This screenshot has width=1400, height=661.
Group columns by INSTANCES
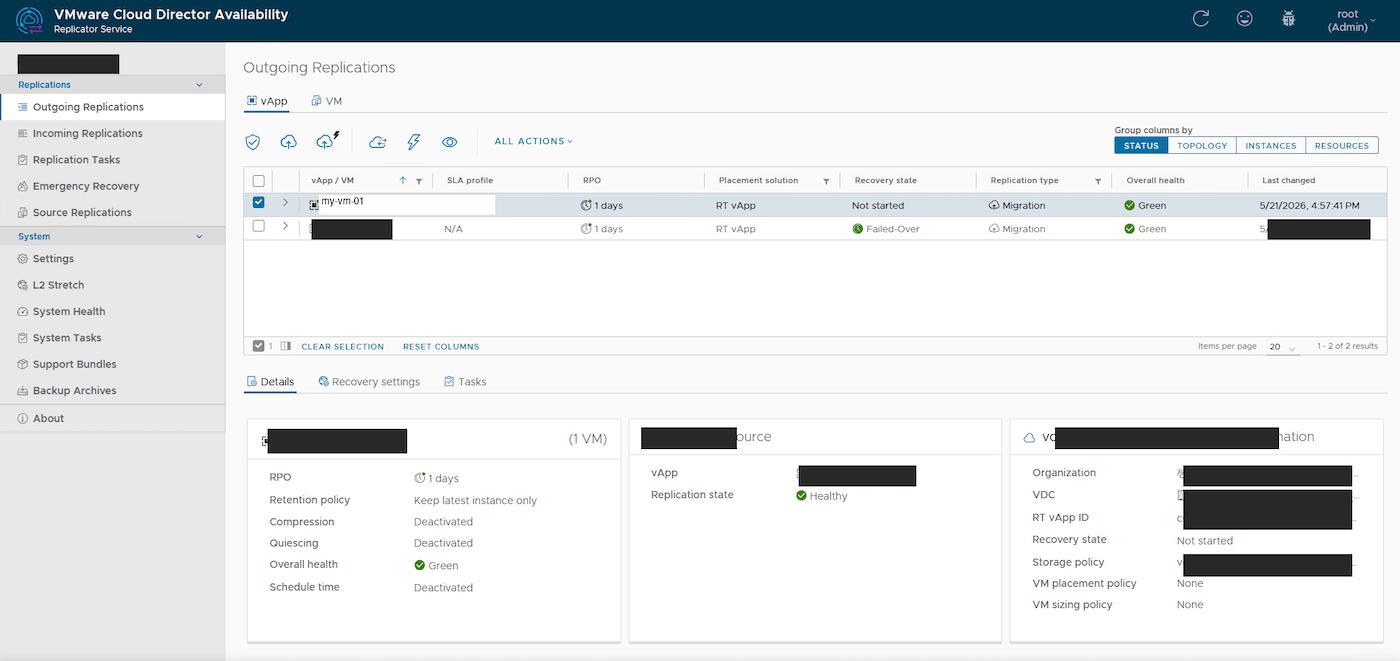pyautogui.click(x=1271, y=145)
